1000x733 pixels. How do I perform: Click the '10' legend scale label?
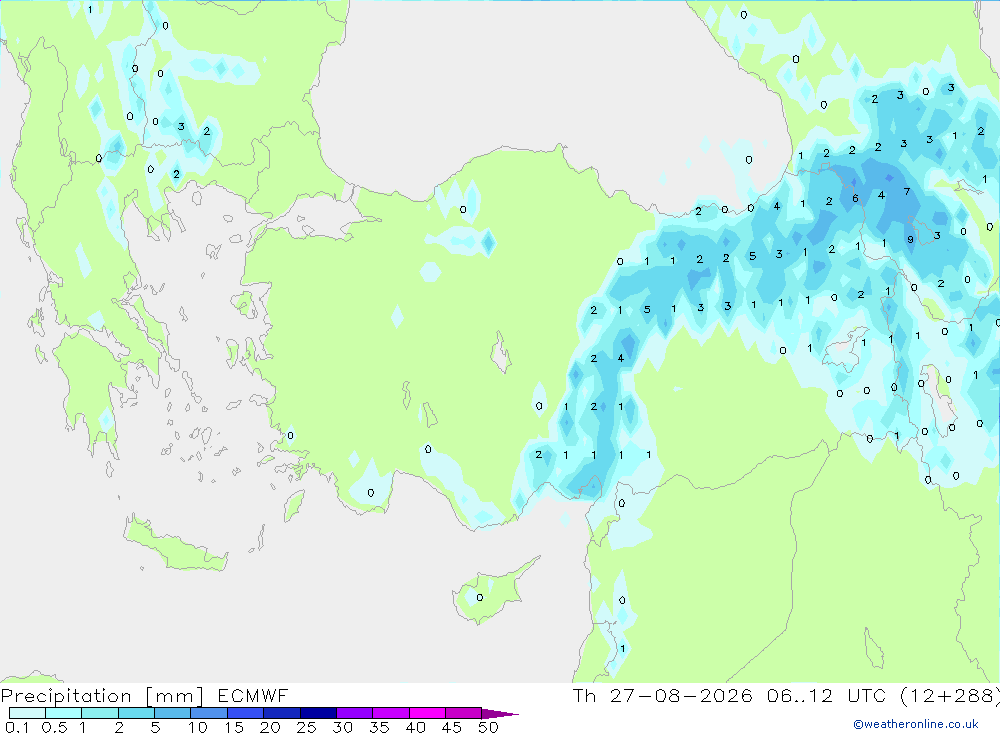[x=198, y=727]
